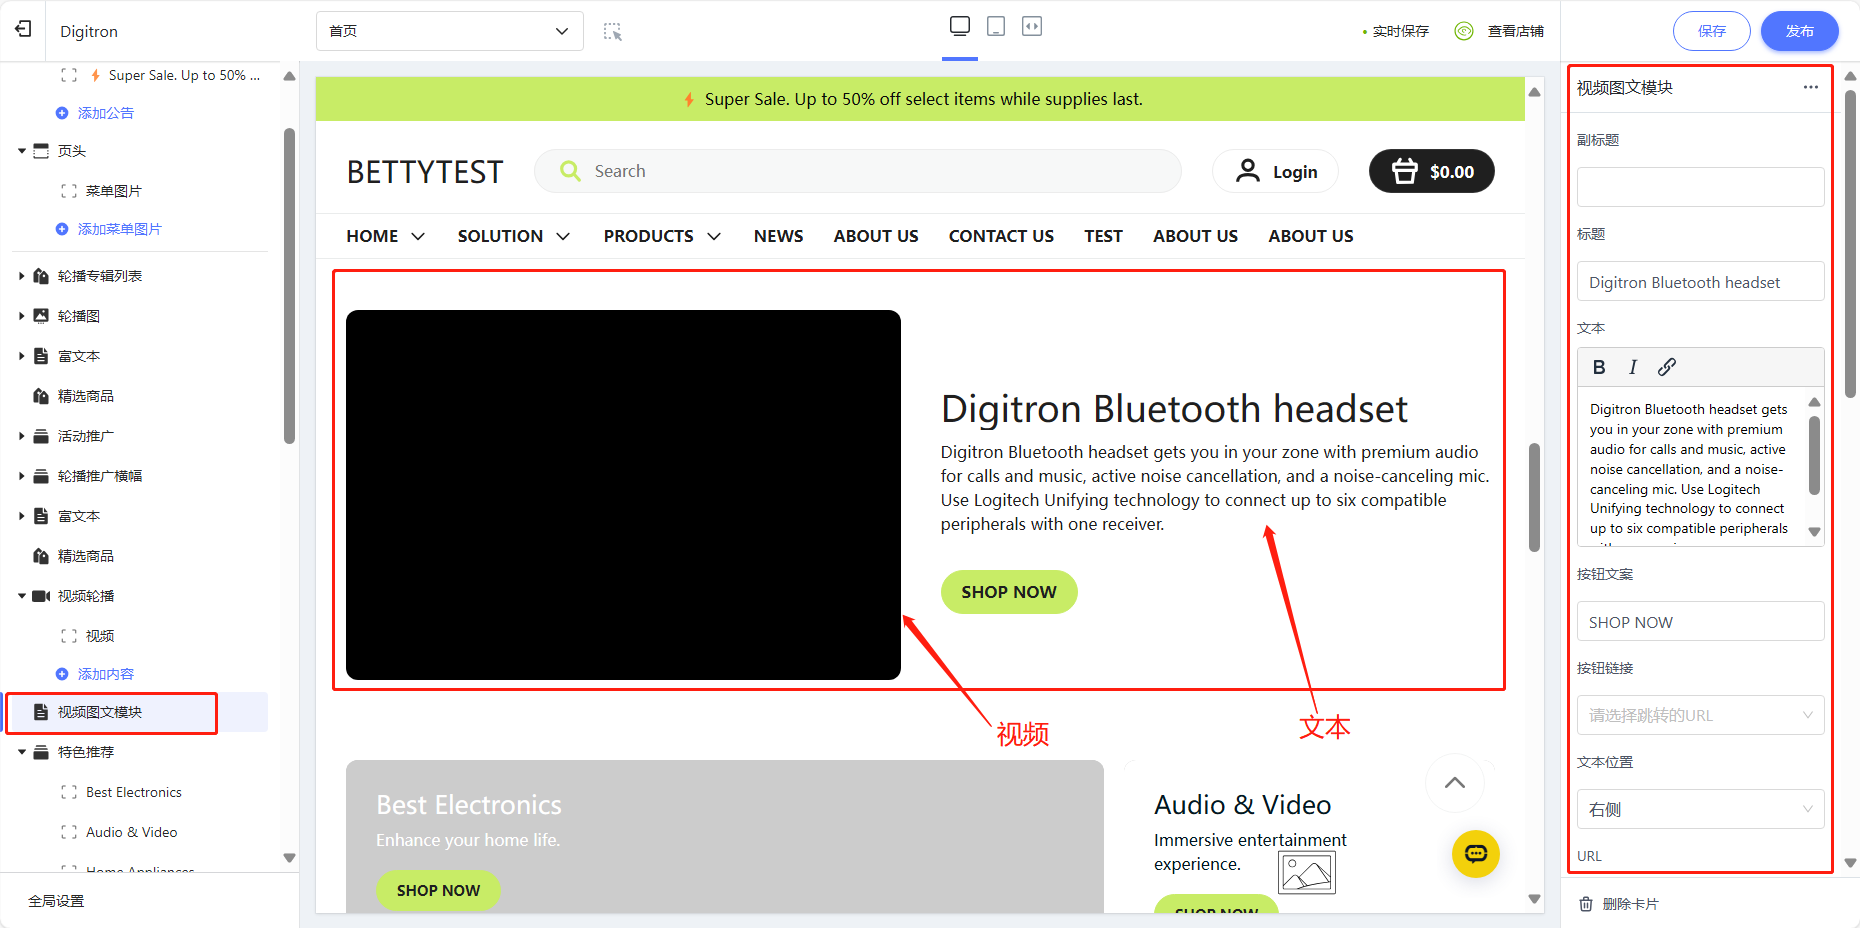Click the Login button in store header
Viewport: 1860px width, 928px height.
pos(1276,171)
